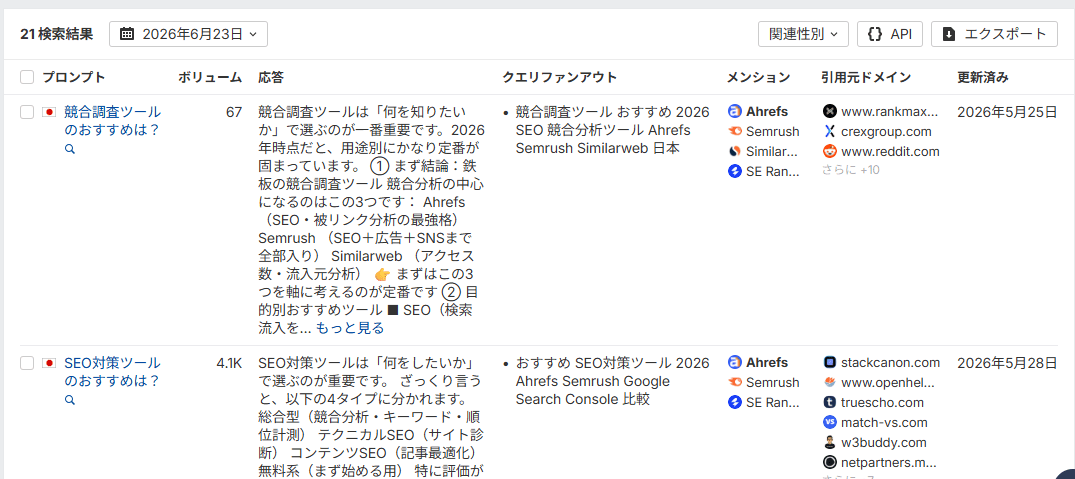This screenshot has height=479, width=1075.
Task: Click the Similarweb icon in mentions column
Action: pos(735,151)
